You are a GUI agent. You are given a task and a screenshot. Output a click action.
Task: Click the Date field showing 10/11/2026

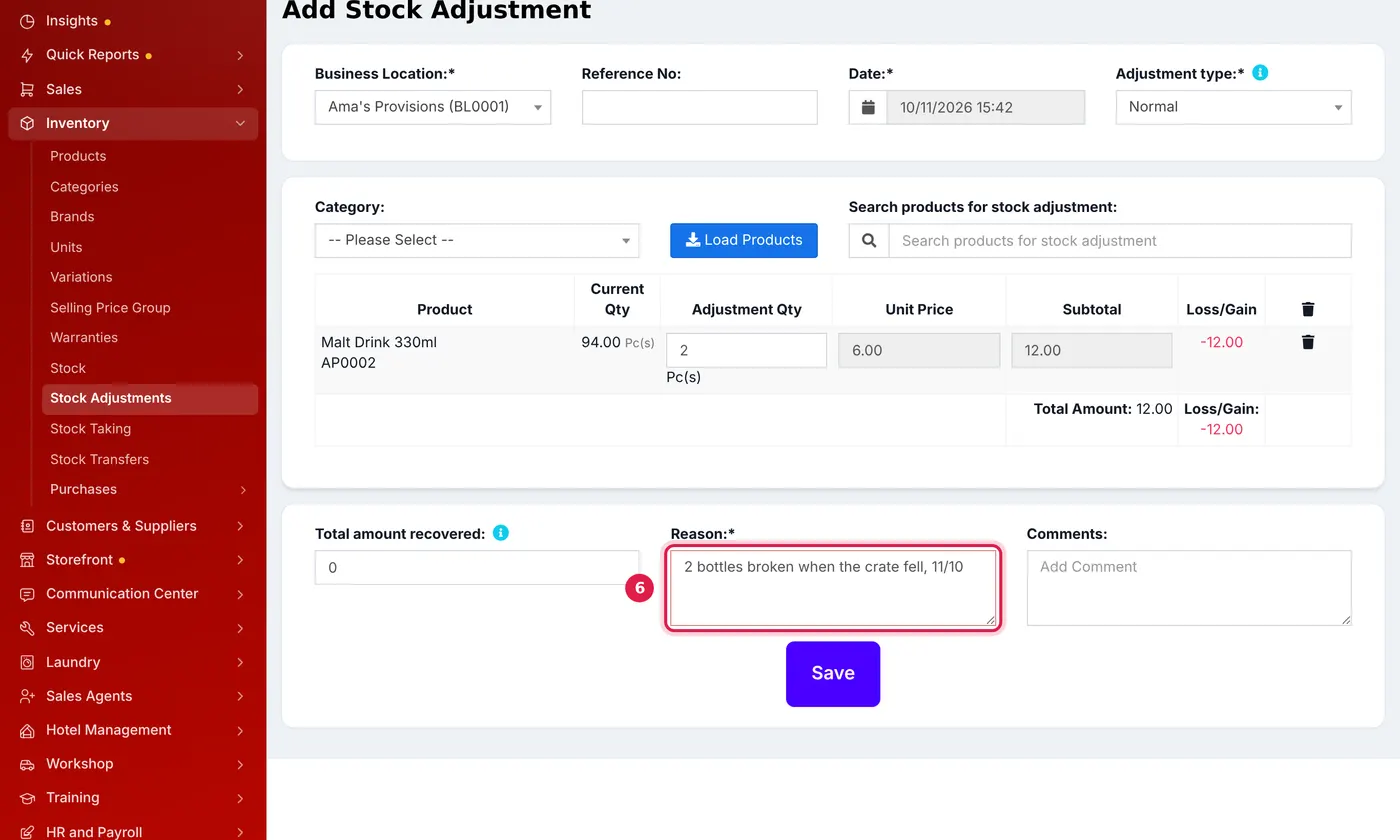986,107
